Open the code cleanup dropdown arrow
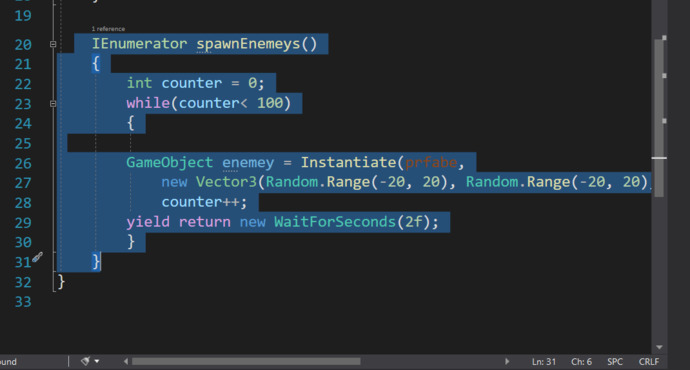This screenshot has width=690, height=370. pyautogui.click(x=97, y=361)
